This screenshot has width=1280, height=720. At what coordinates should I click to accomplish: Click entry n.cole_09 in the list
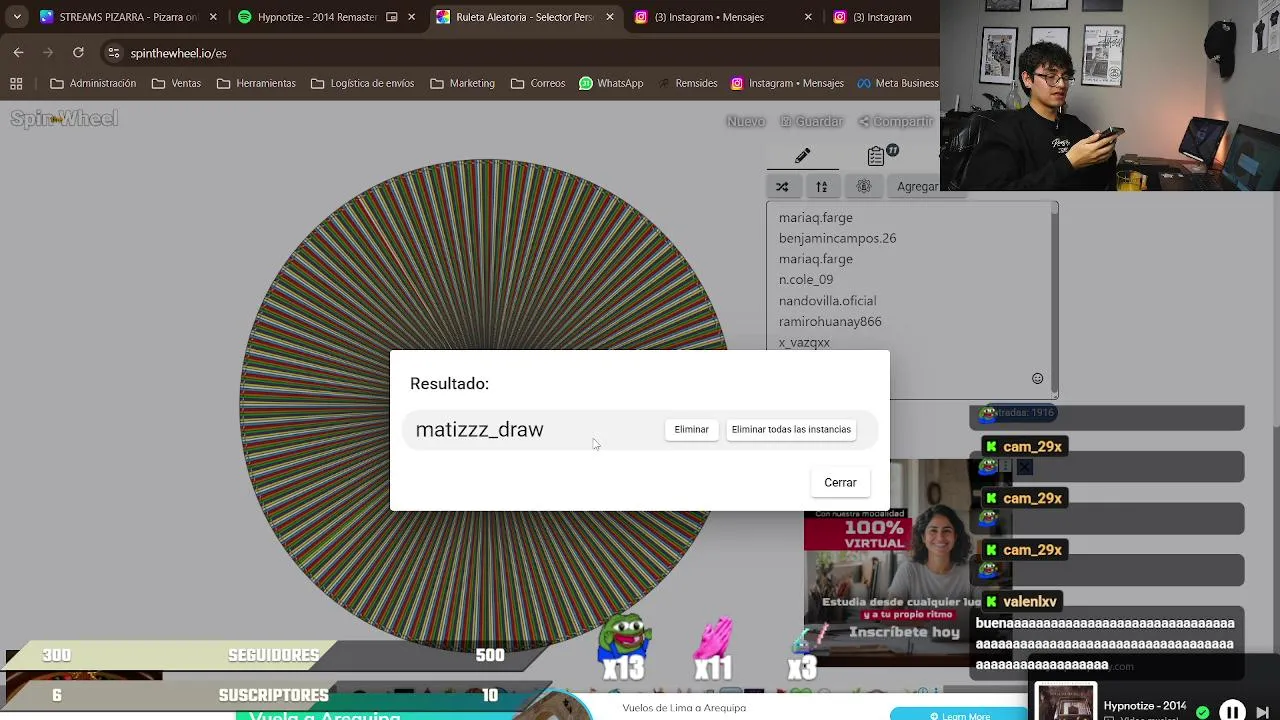point(806,279)
